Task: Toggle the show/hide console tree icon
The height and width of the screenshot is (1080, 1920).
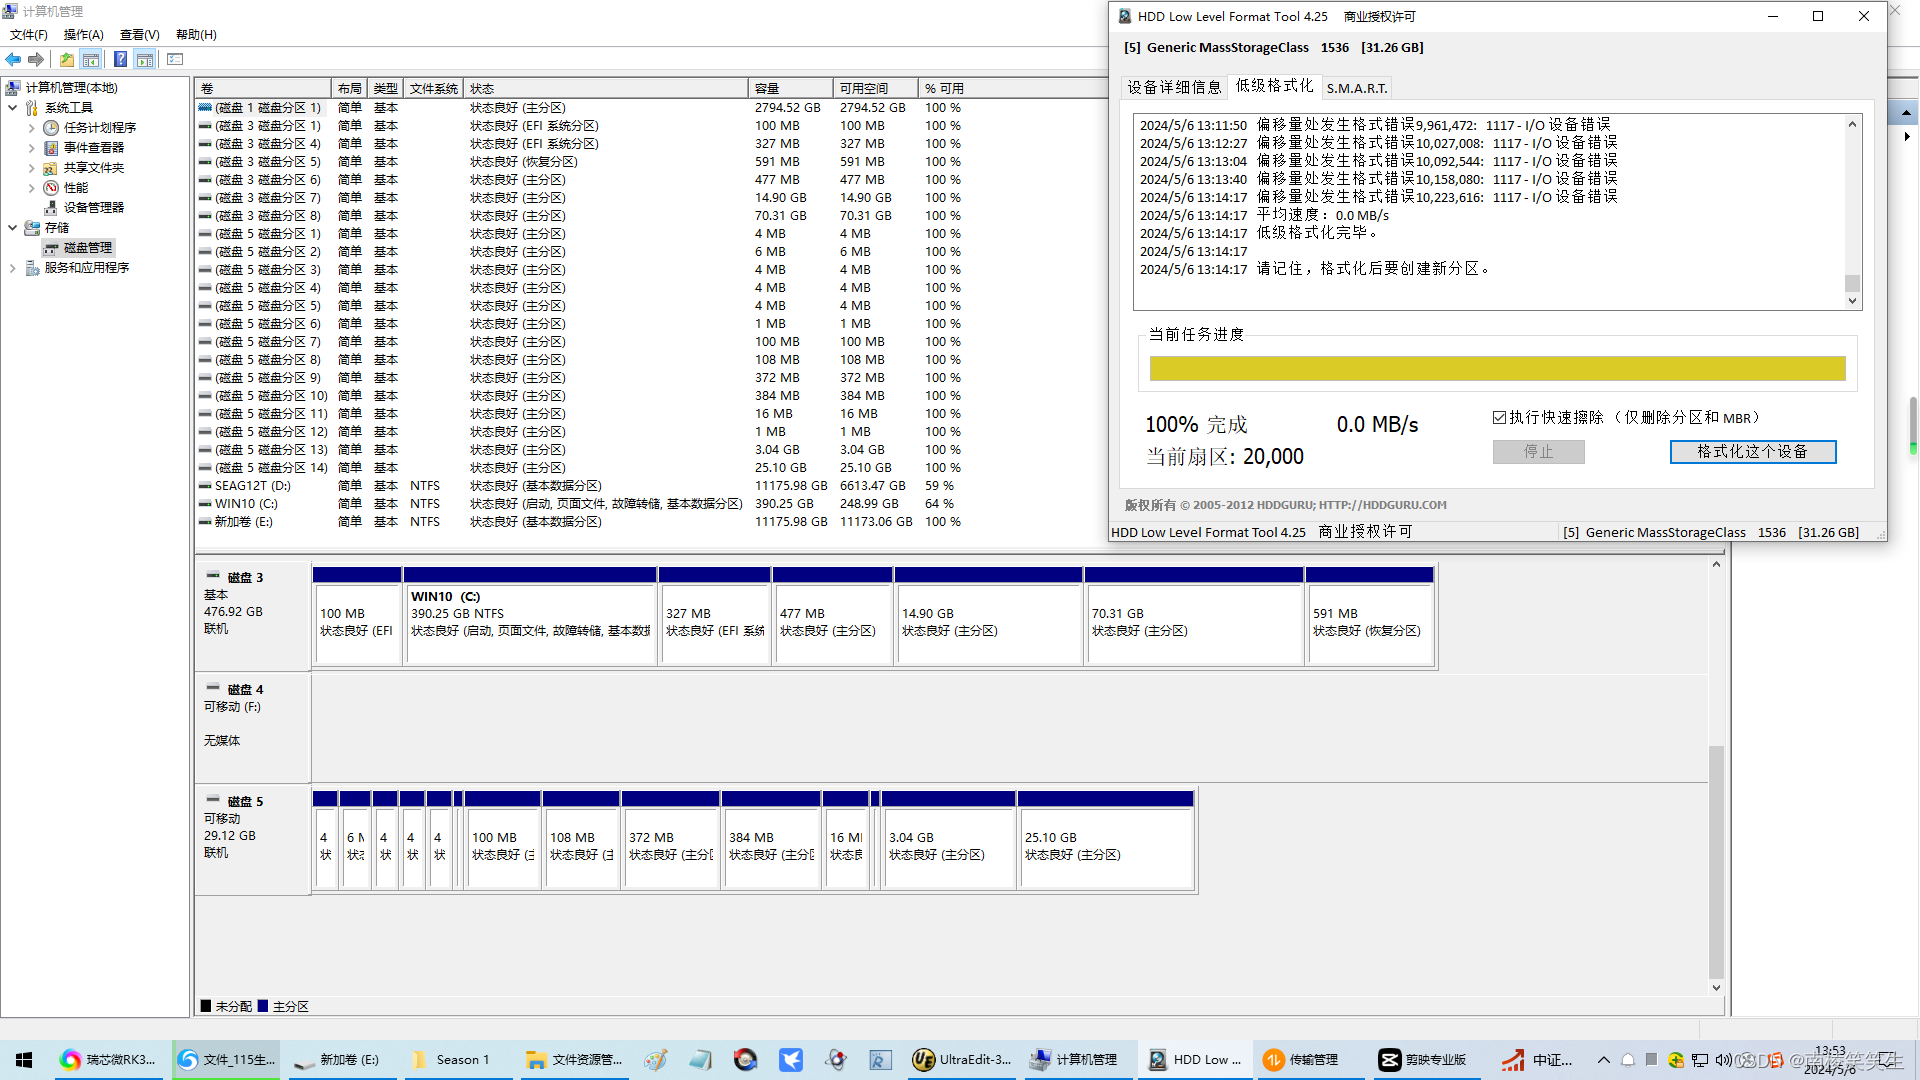Action: (x=91, y=59)
